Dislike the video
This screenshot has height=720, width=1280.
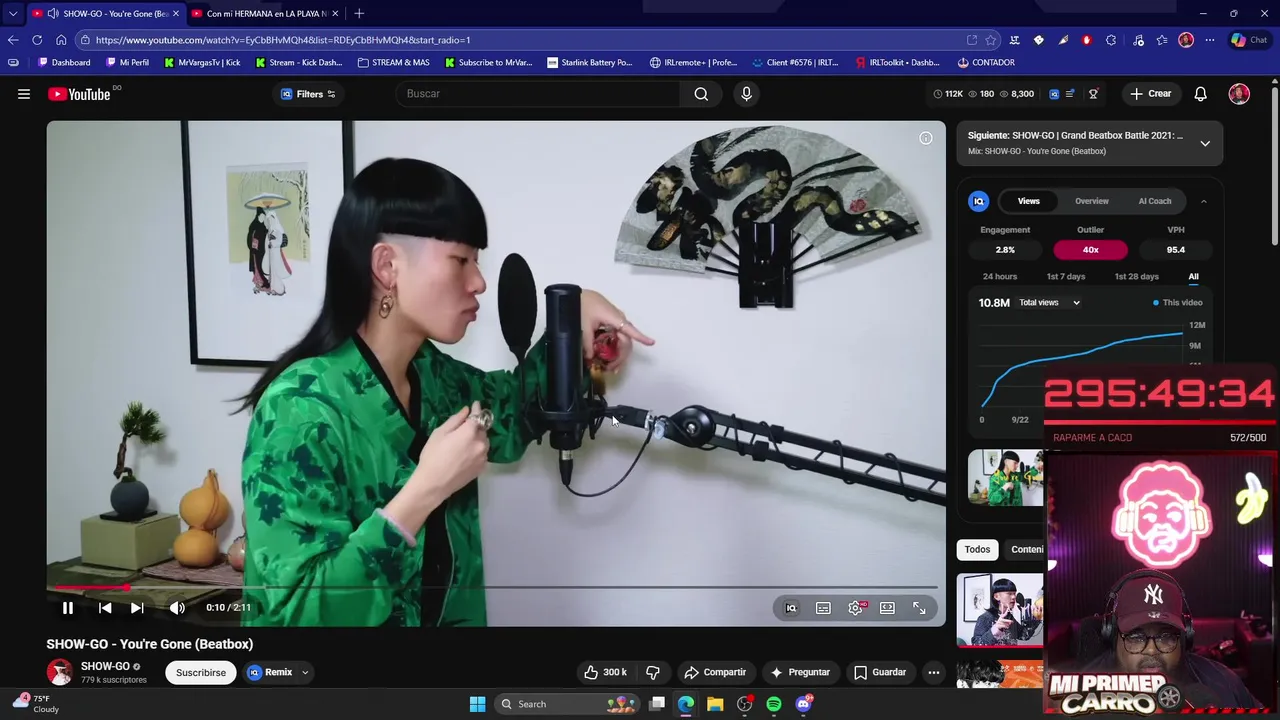click(x=653, y=673)
